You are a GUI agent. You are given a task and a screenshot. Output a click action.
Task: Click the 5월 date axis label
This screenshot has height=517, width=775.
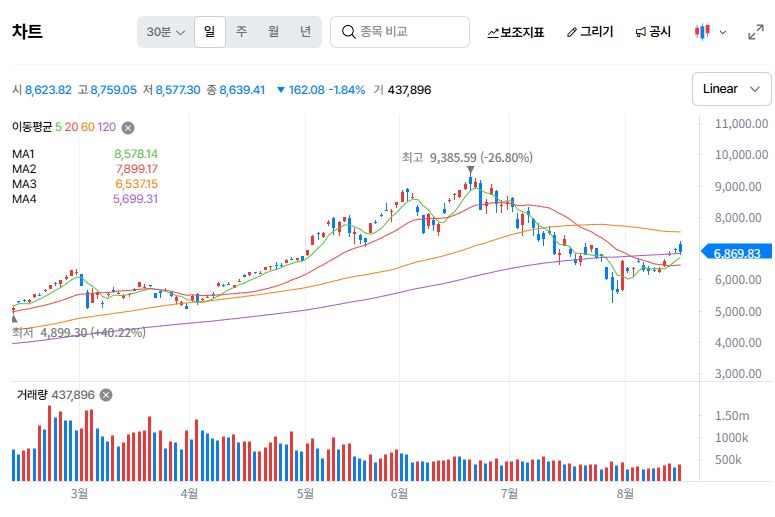[305, 493]
